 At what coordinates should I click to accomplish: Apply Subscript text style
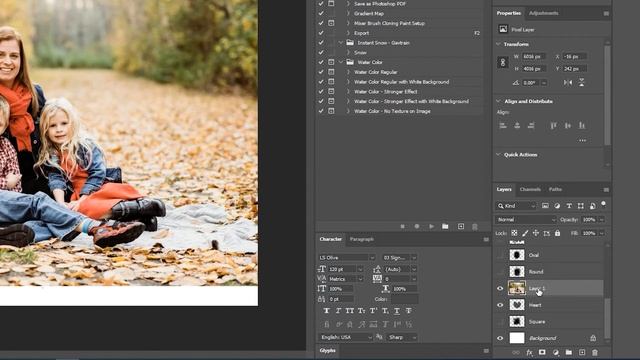[x=385, y=311]
